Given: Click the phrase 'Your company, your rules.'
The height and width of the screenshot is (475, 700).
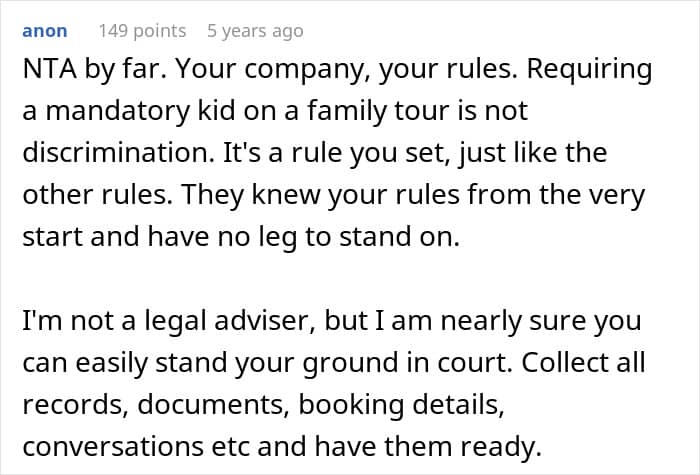Looking at the screenshot, I should (346, 70).
